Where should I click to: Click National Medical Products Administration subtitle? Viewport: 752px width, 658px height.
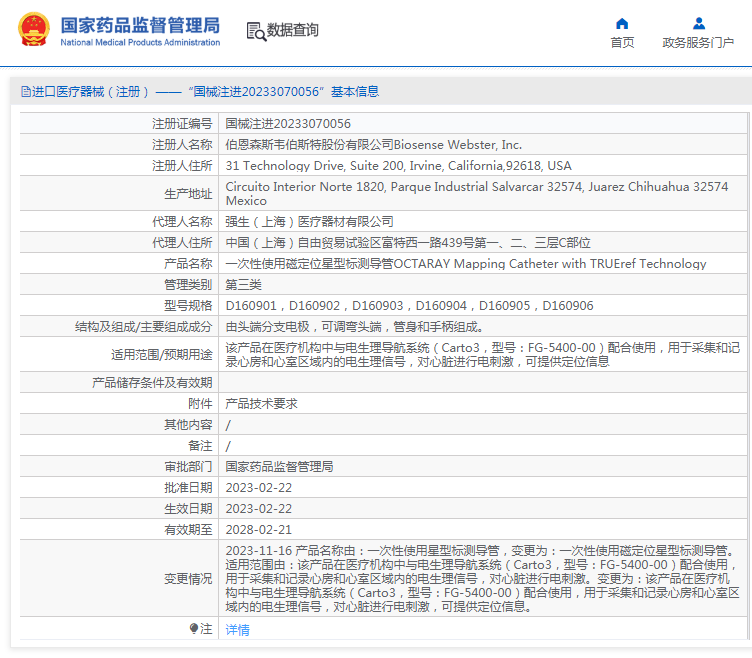(x=140, y=42)
